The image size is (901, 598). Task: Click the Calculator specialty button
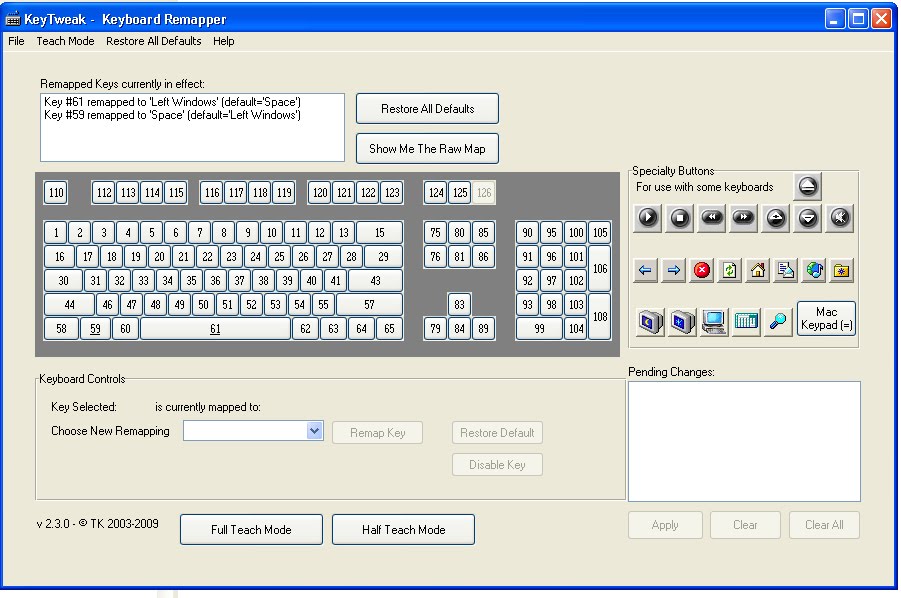point(746,322)
